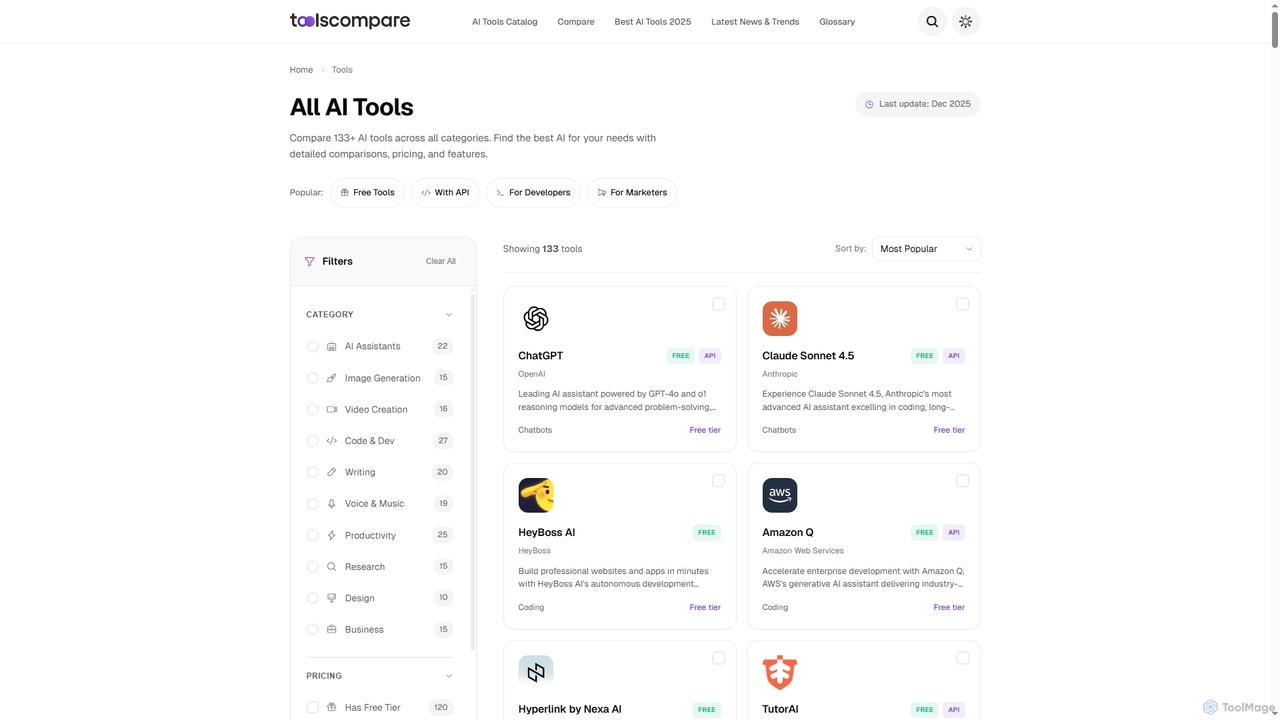Open the Glossary page
Viewport: 1280px width, 720px height.
click(x=837, y=22)
